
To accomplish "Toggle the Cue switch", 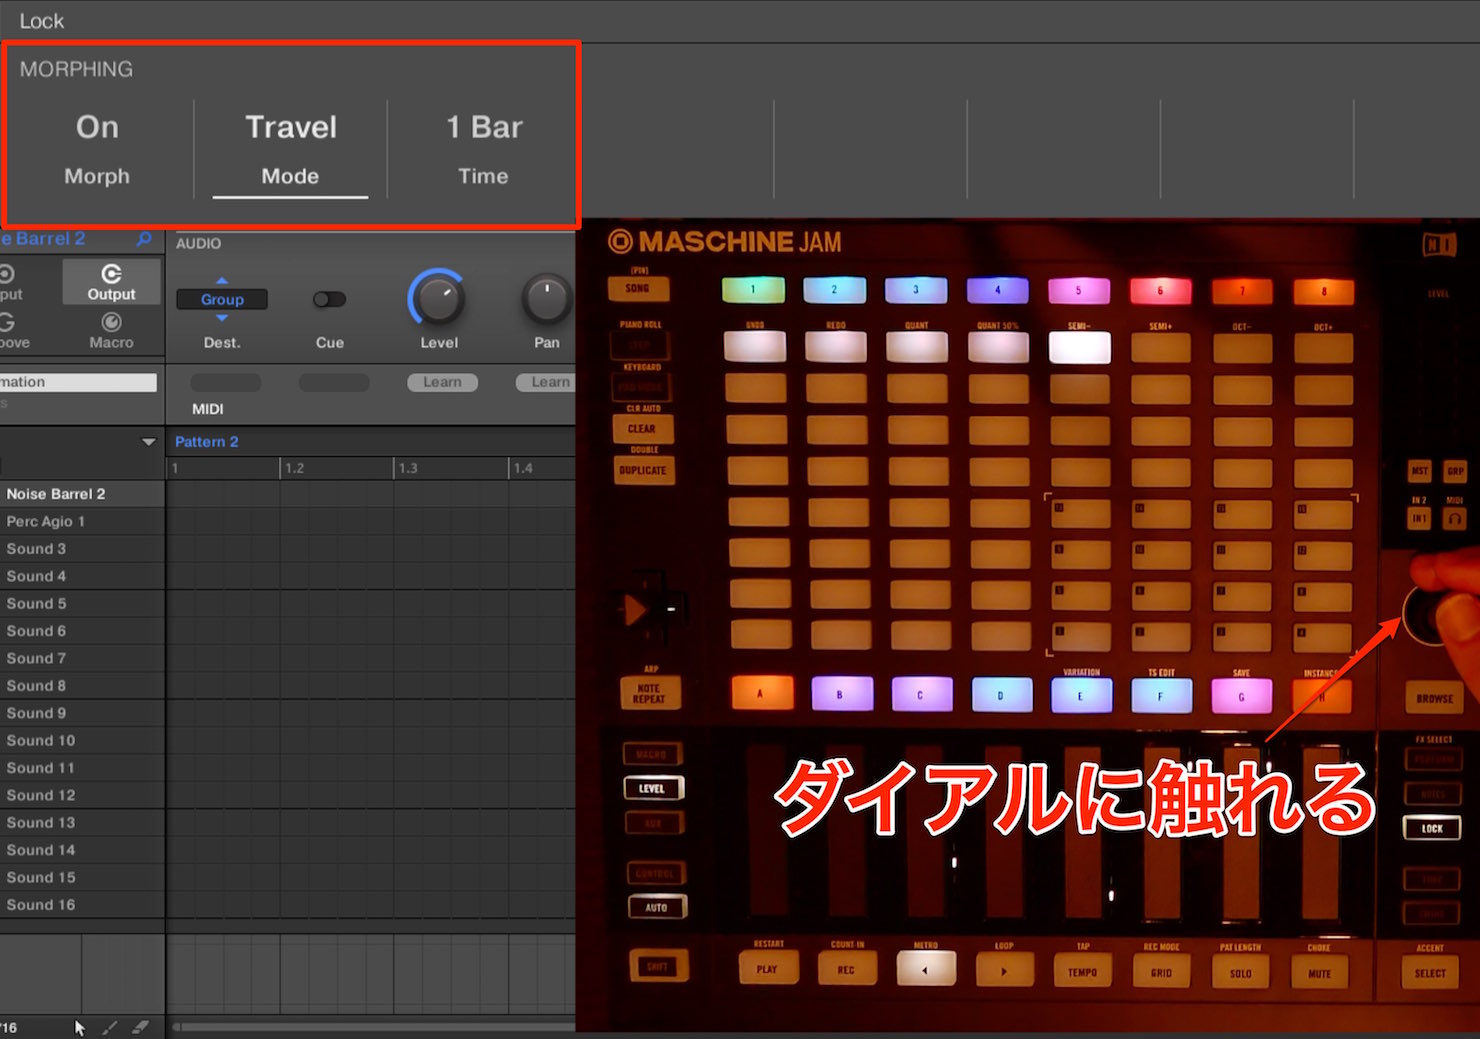I will 329,299.
